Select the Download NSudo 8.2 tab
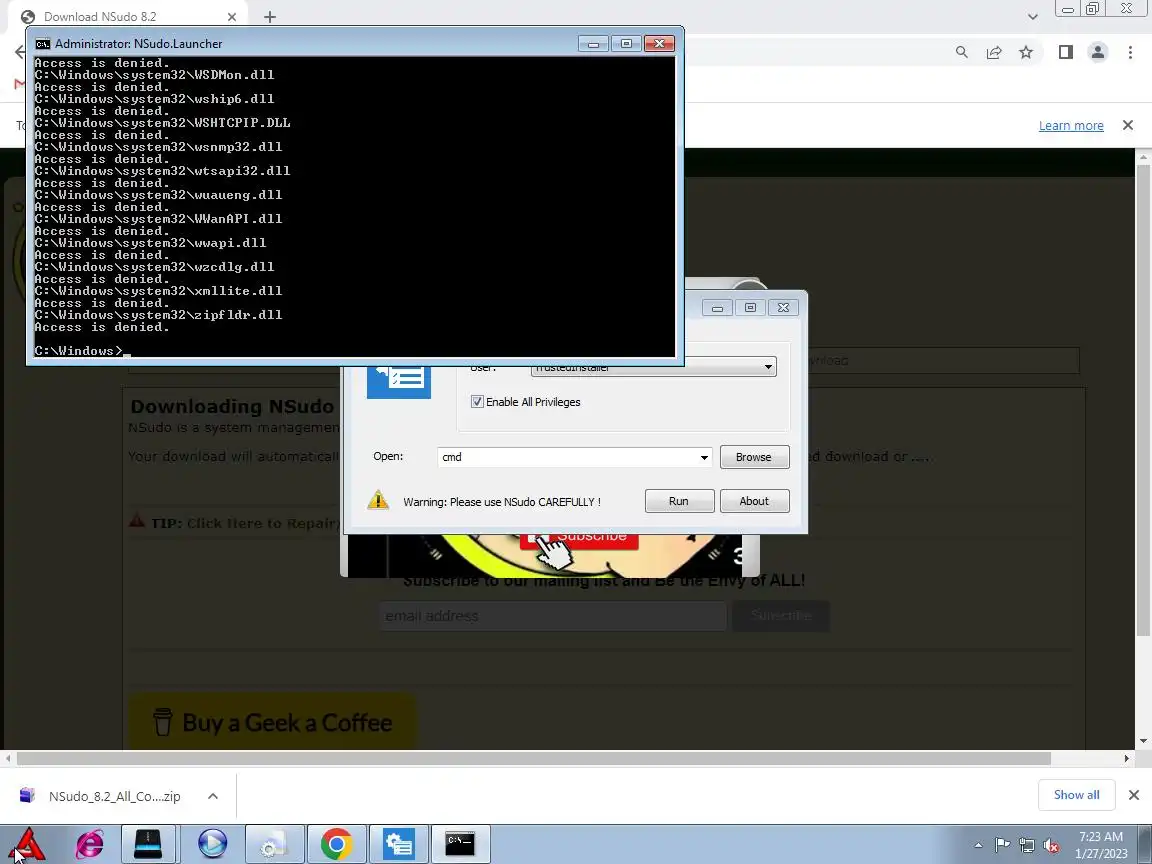Viewport: 1152px width, 864px height. coord(129,16)
